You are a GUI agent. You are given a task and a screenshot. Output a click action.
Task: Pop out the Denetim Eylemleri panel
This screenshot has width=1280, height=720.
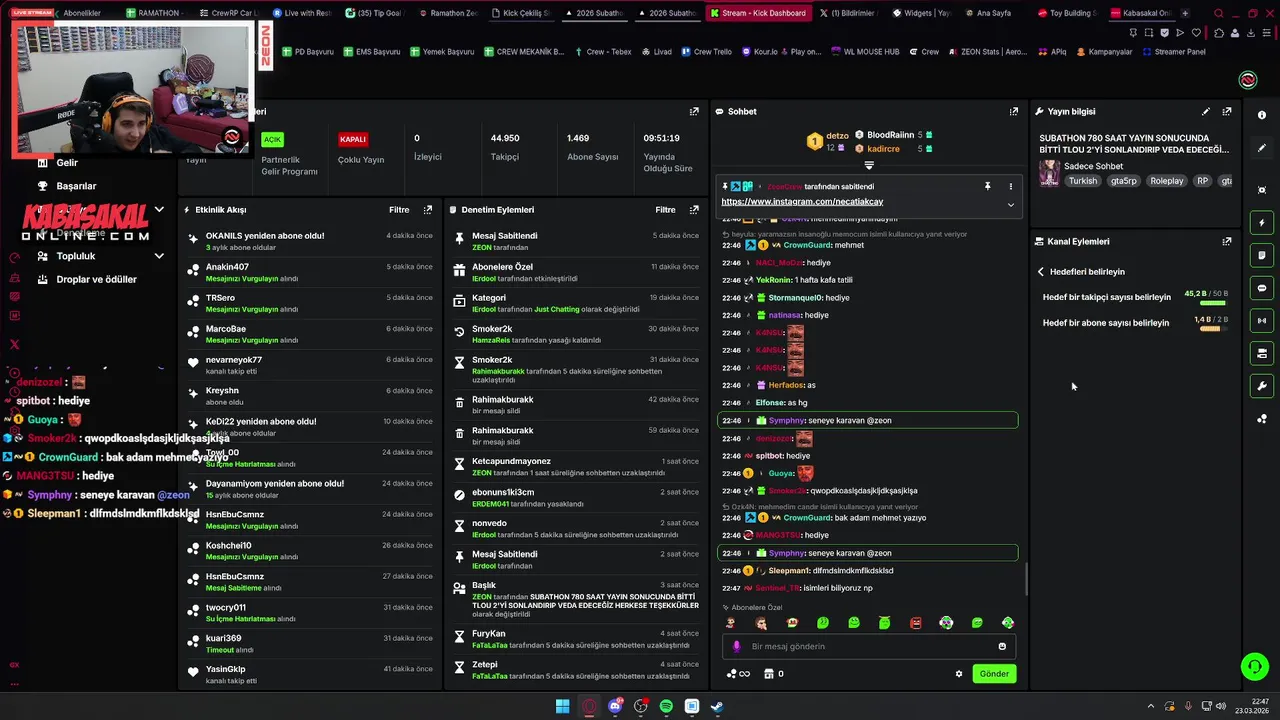point(694,210)
